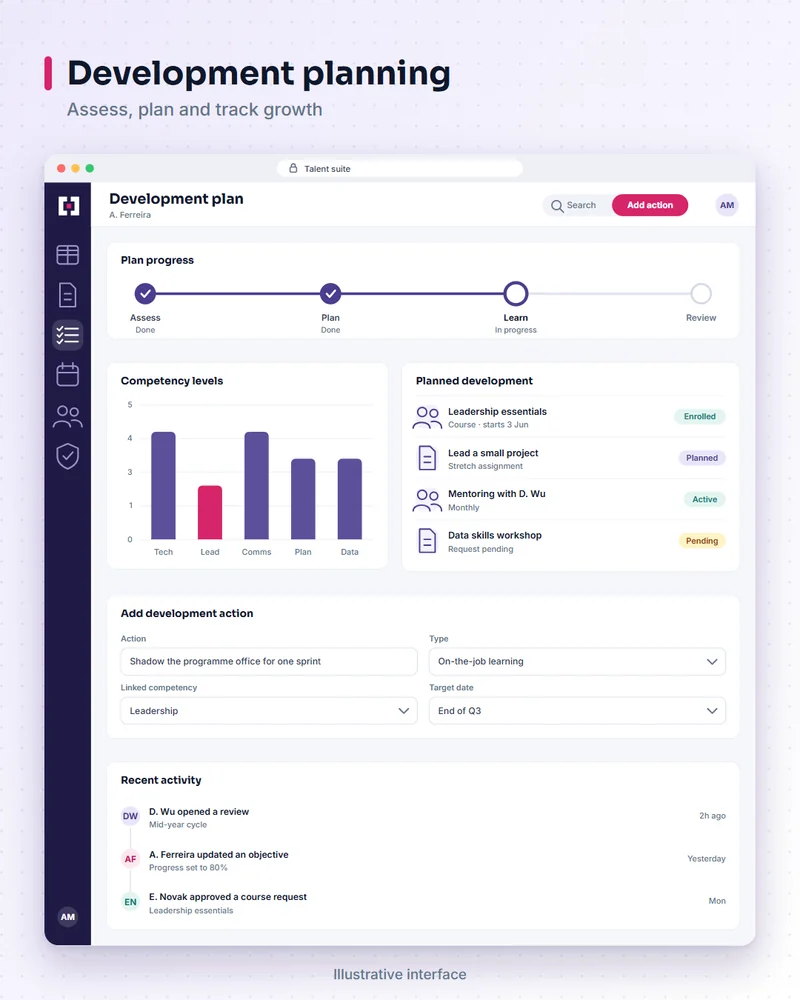The width and height of the screenshot is (800, 1000).
Task: Click the AM avatar at sidebar bottom
Action: coord(68,916)
